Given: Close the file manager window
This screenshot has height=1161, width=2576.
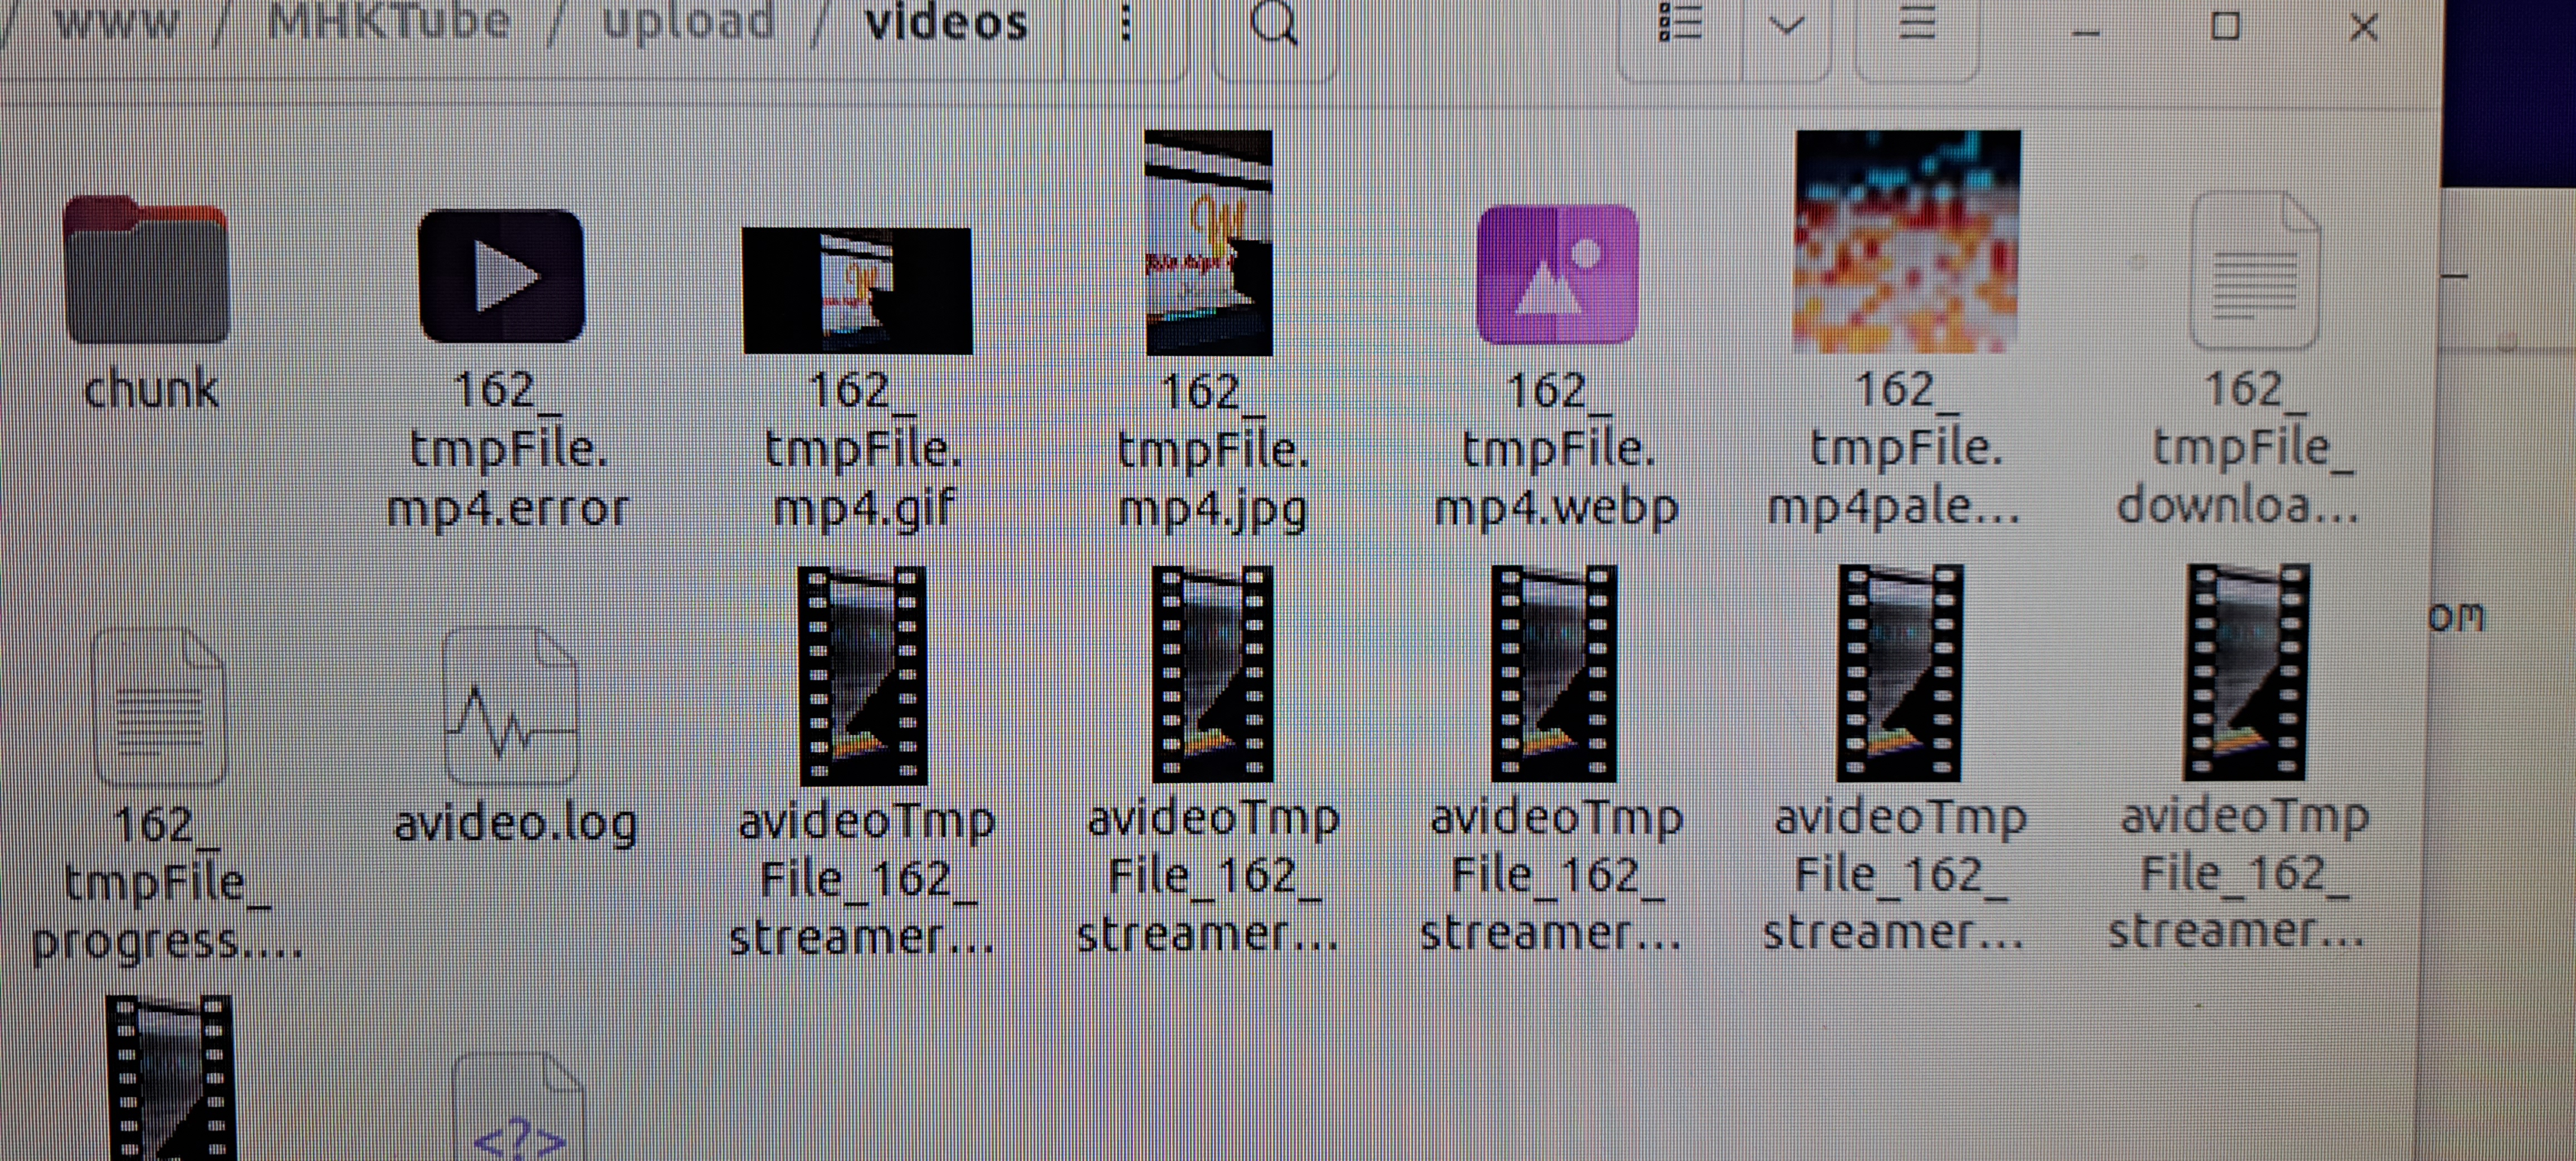Looking at the screenshot, I should (x=2363, y=26).
